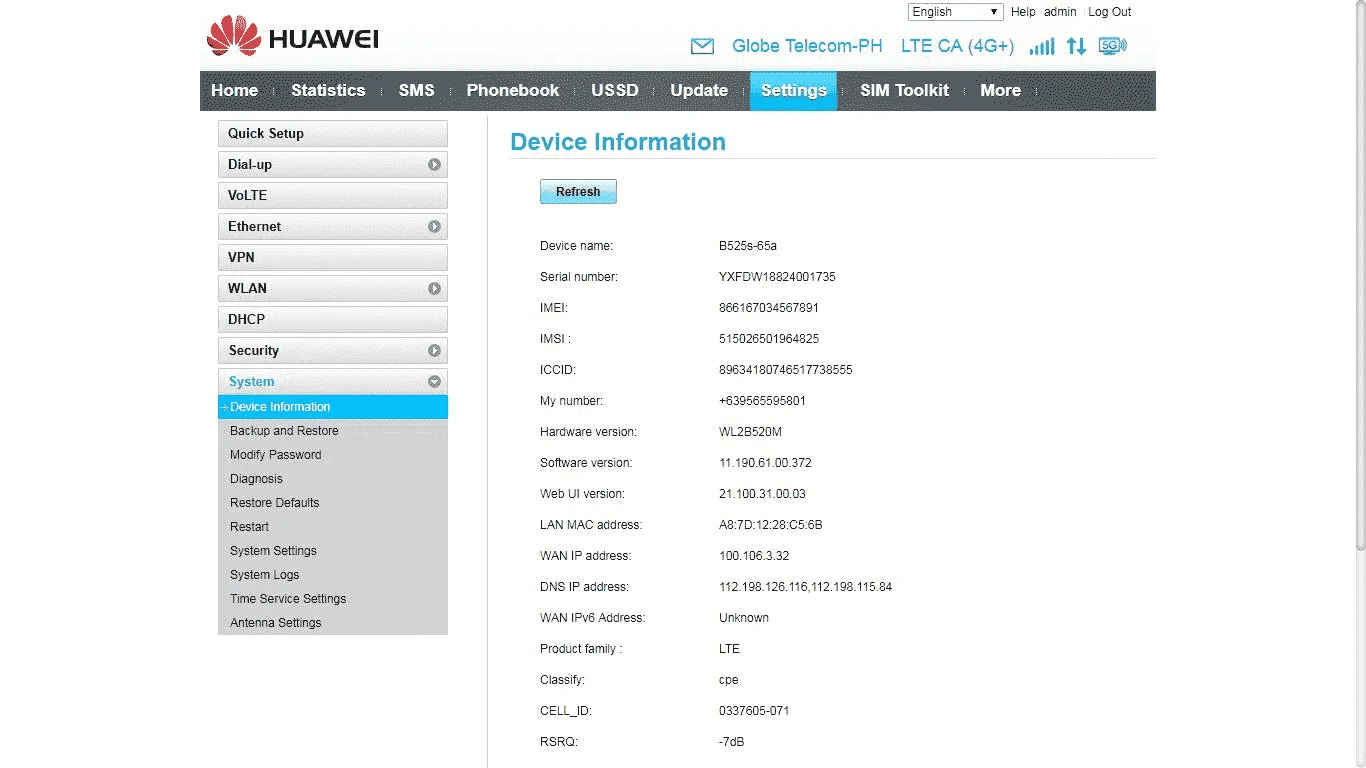Viewport: 1366px width, 768px height.
Task: Click the Log Out link
Action: click(x=1110, y=12)
